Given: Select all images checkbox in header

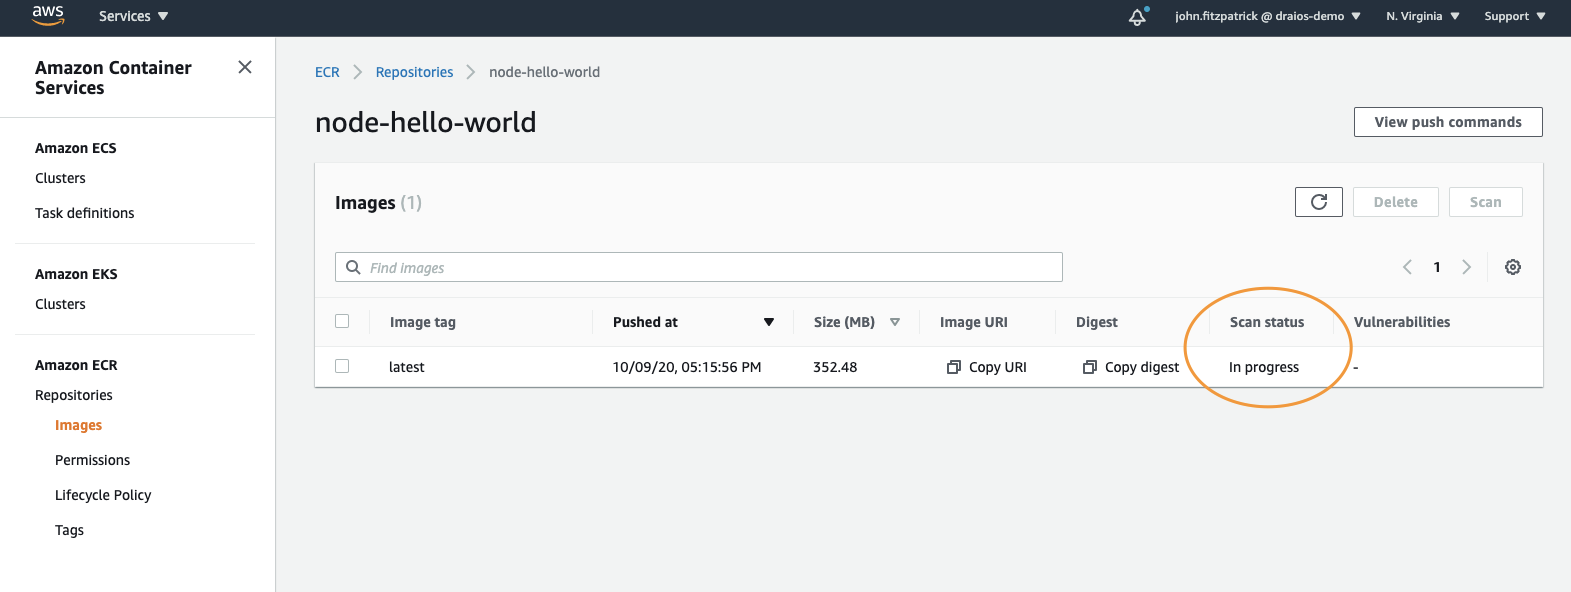Looking at the screenshot, I should 342,321.
